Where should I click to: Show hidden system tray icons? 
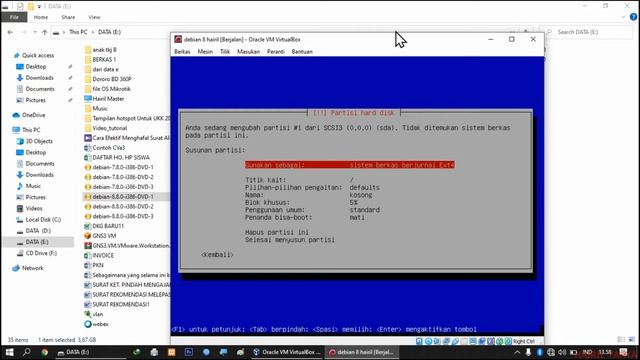click(517, 352)
